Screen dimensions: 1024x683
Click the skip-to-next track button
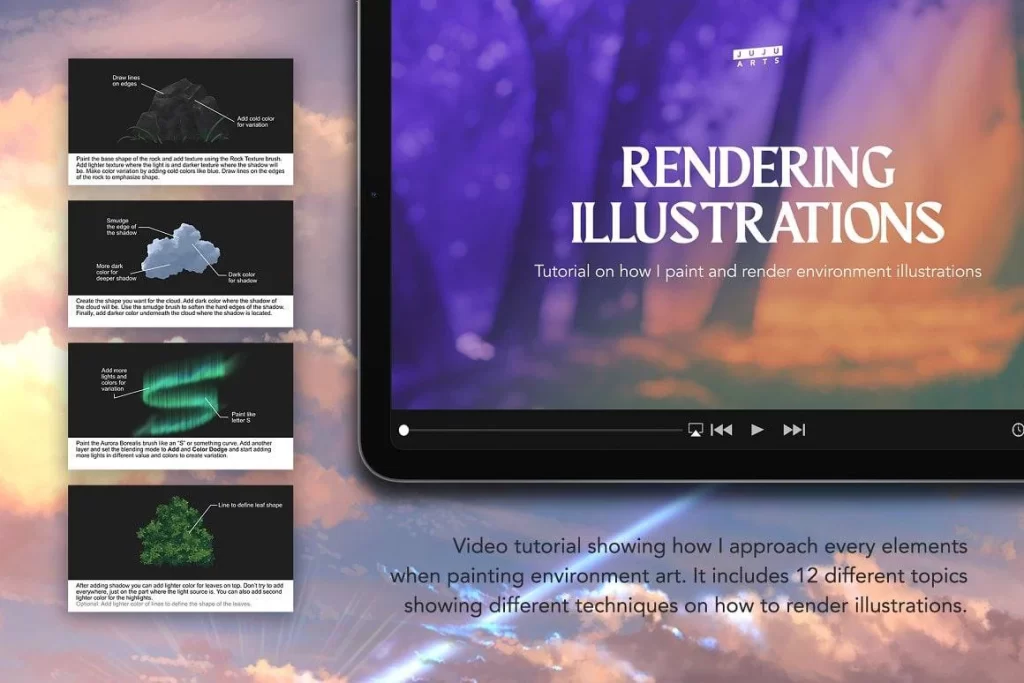point(794,430)
